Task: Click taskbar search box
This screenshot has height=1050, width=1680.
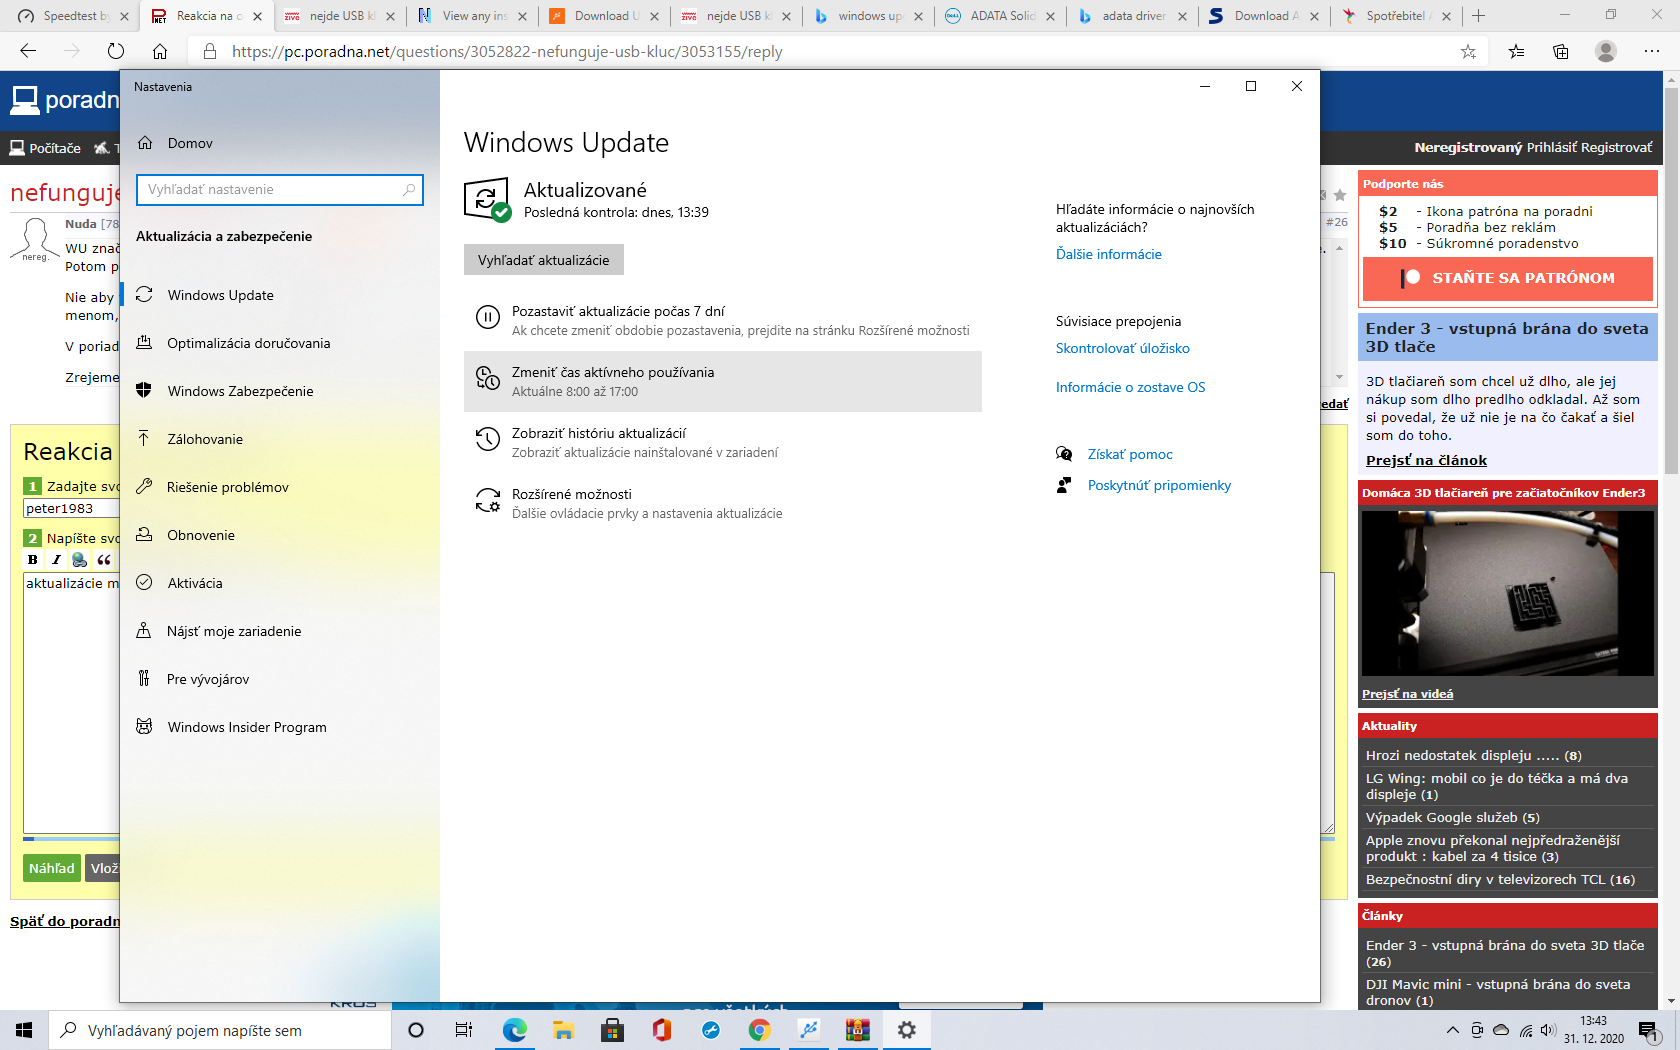Action: click(219, 1030)
